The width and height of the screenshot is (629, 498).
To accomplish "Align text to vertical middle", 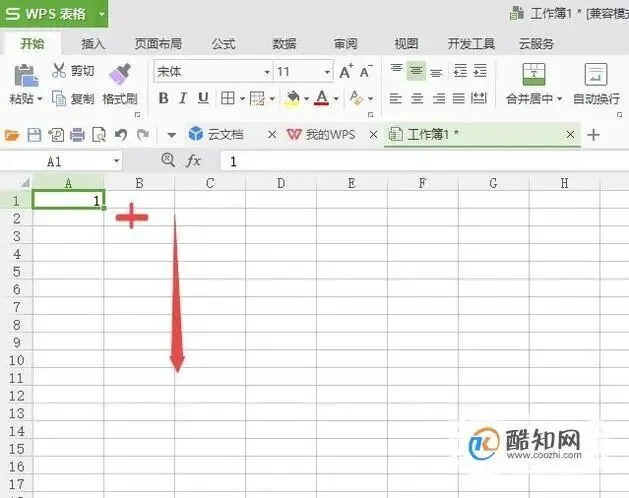I will click(416, 71).
